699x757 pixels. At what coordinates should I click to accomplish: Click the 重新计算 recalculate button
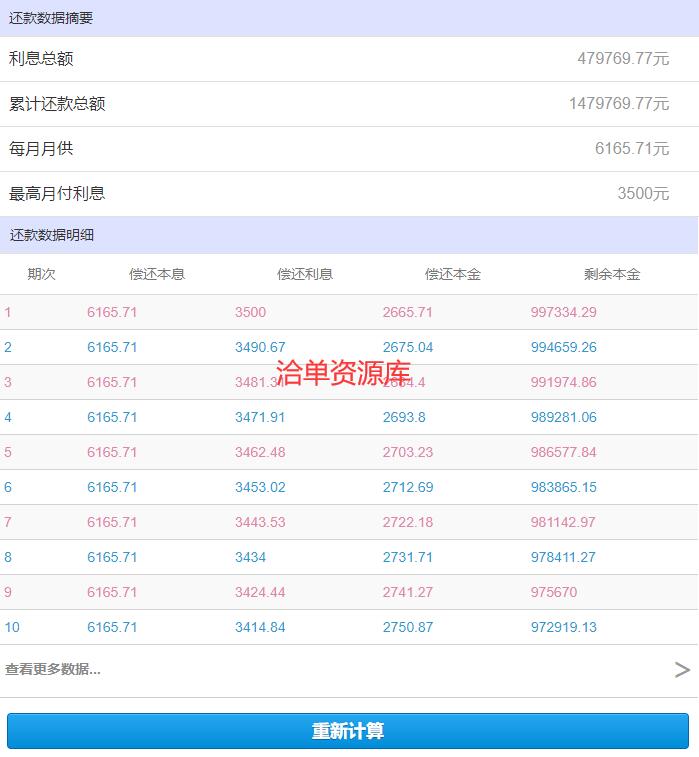point(348,730)
